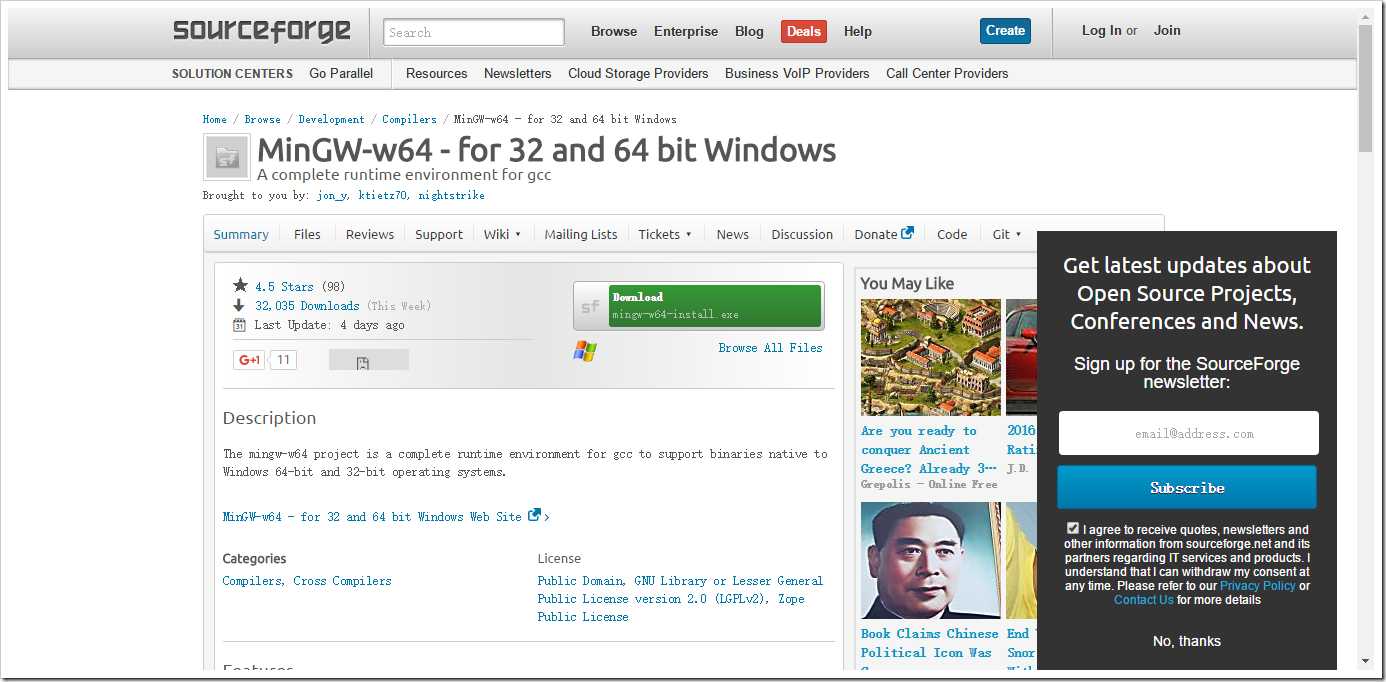
Task: Click the star rating icon
Action: (240, 286)
